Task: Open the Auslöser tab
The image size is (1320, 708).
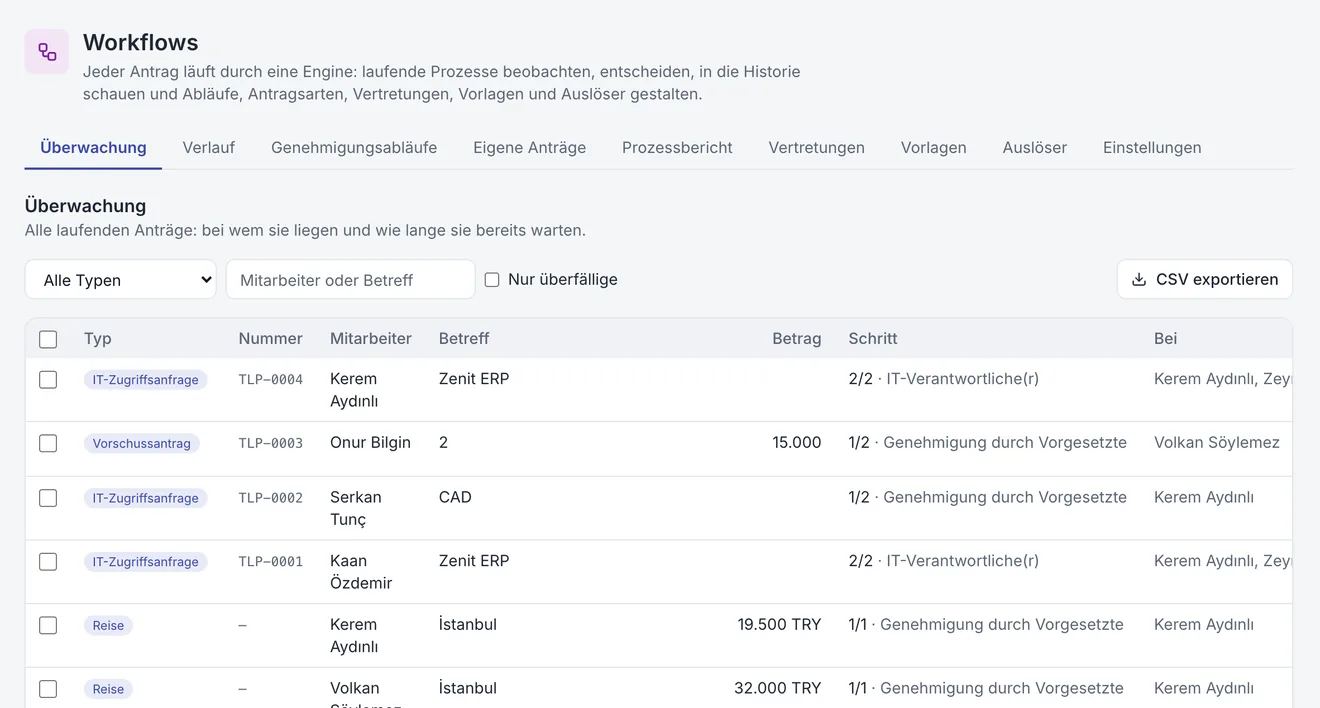Action: (1035, 148)
